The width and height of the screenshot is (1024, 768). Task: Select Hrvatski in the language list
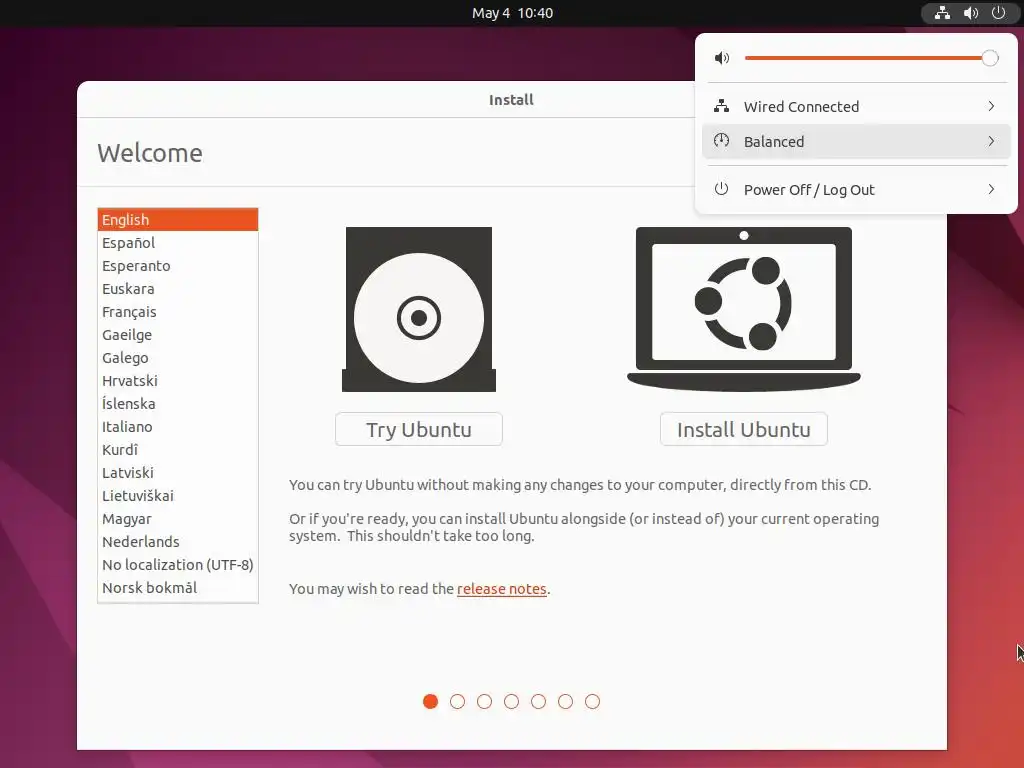pyautogui.click(x=178, y=381)
